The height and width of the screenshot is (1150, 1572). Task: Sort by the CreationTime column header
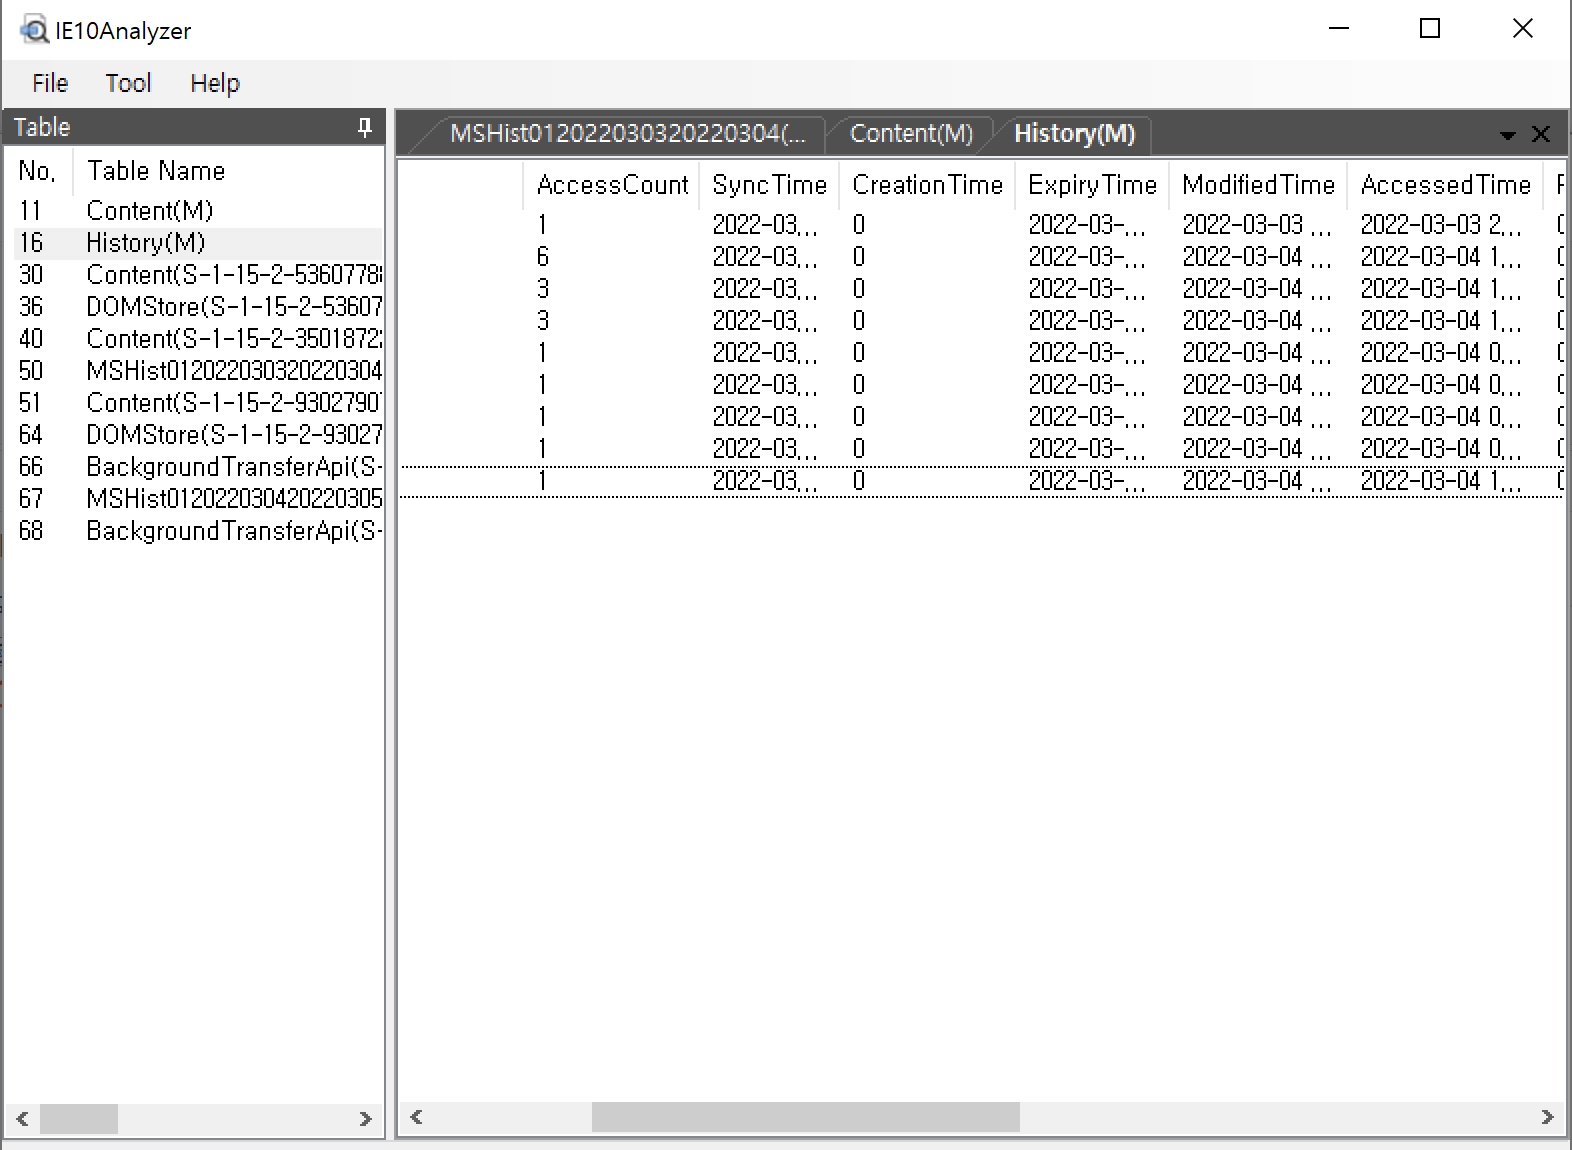(927, 185)
